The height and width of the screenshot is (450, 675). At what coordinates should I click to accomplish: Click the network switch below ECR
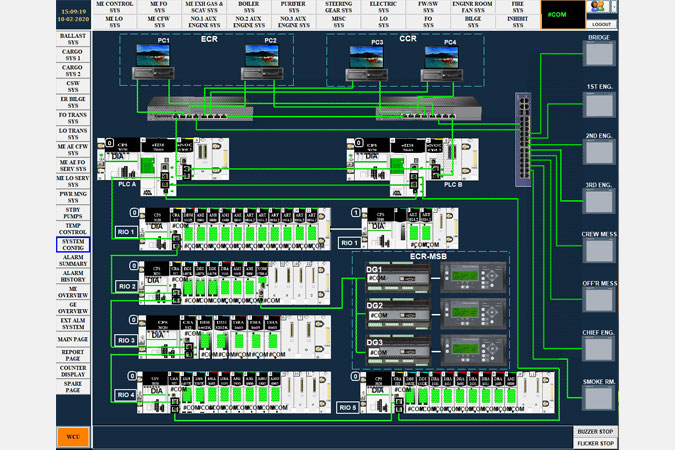pos(200,109)
